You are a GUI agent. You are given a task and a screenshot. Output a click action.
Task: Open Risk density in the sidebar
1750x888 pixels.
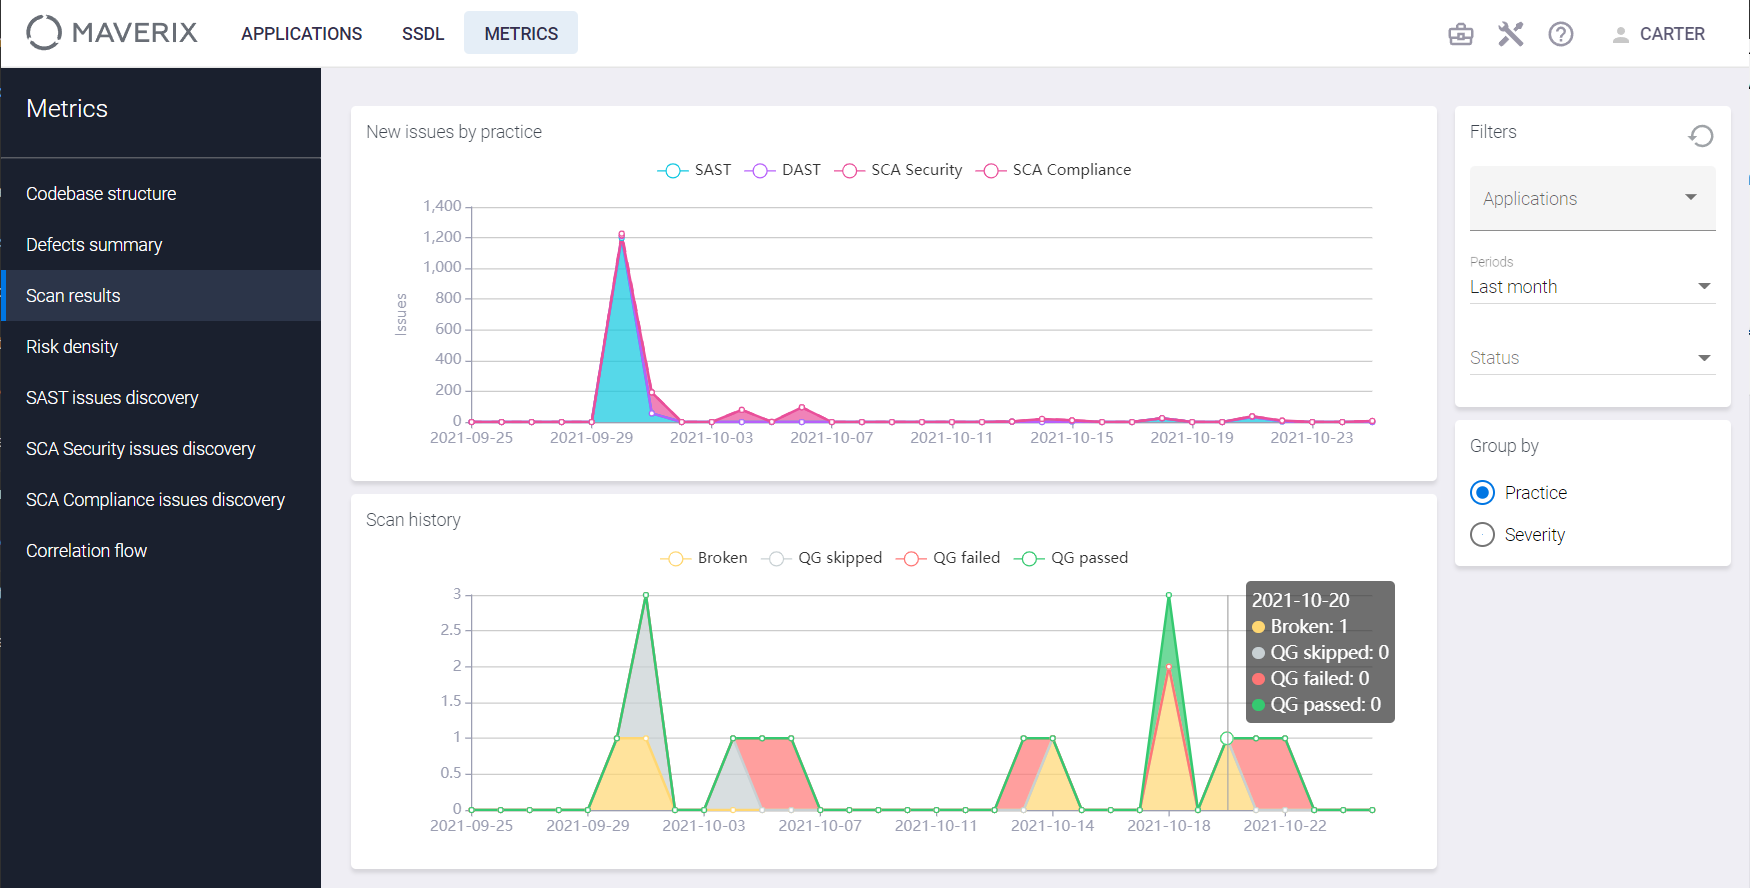click(72, 347)
